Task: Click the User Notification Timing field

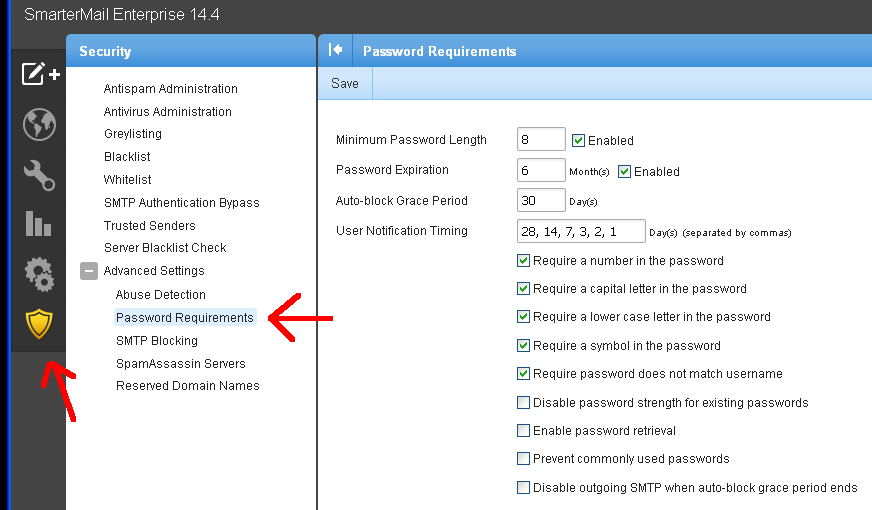Action: (x=581, y=231)
